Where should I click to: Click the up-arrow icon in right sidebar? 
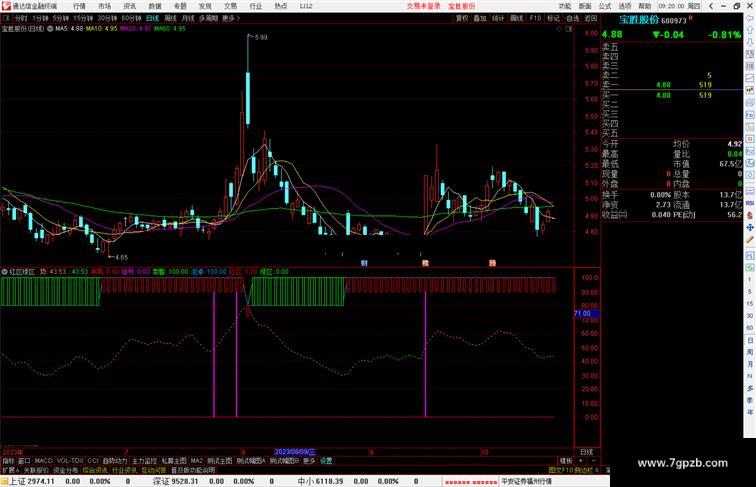[750, 30]
